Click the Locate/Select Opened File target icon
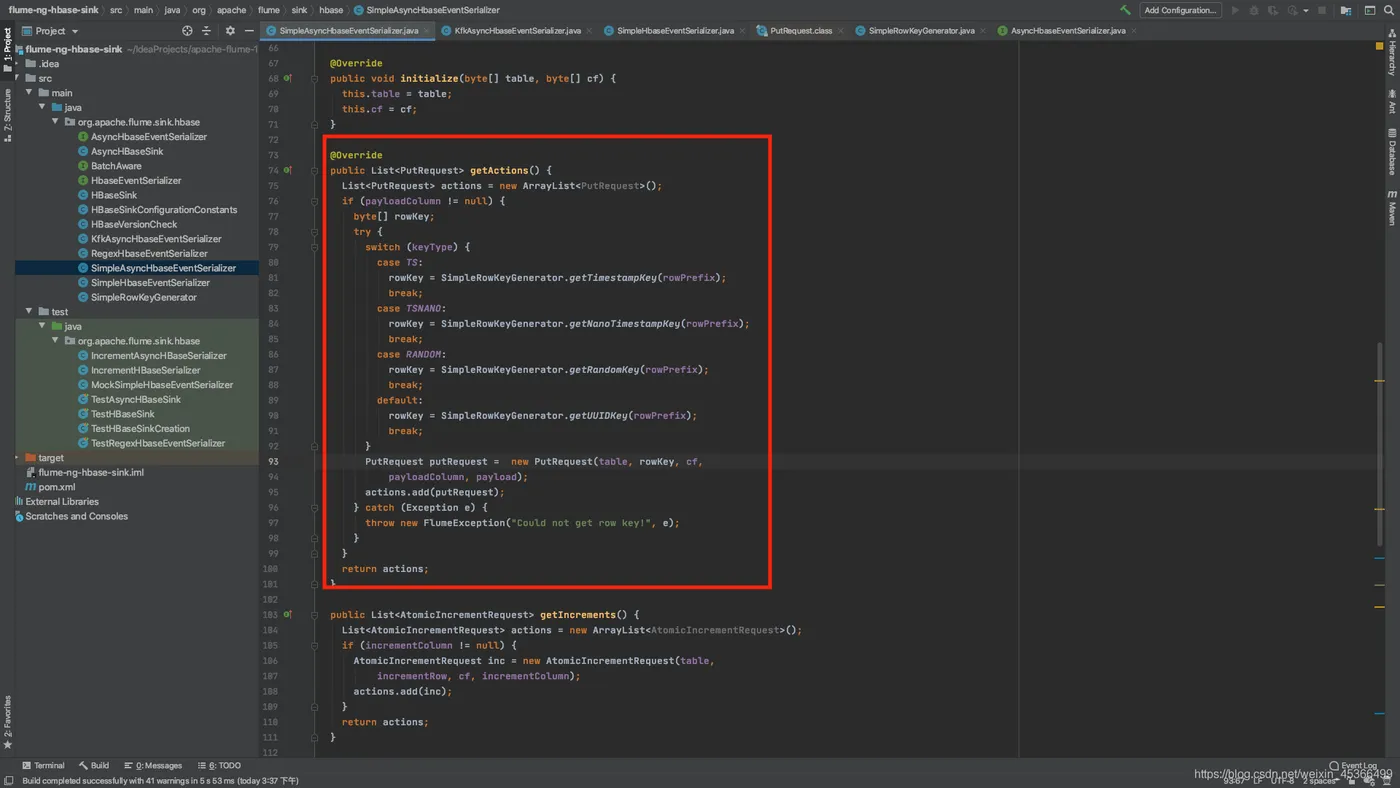The width and height of the screenshot is (1400, 788). point(187,31)
